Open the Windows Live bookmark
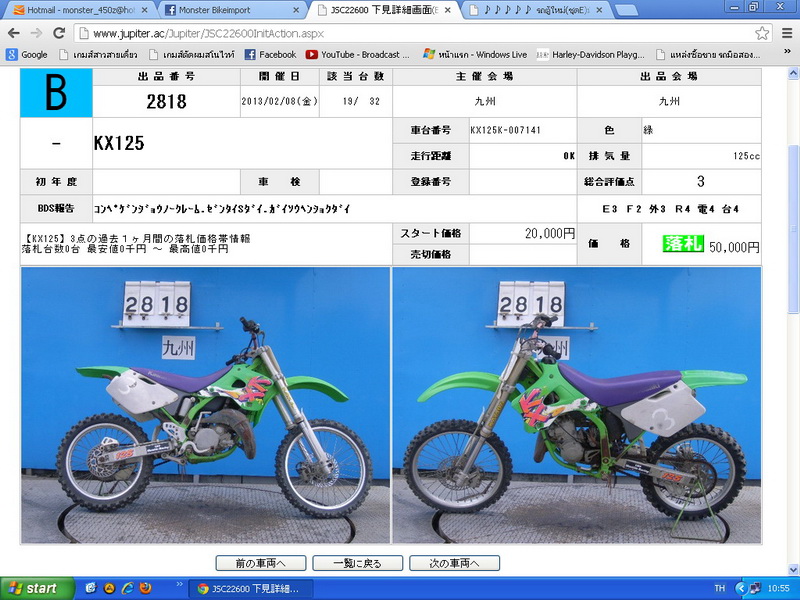This screenshot has height=600, width=800. click(476, 55)
